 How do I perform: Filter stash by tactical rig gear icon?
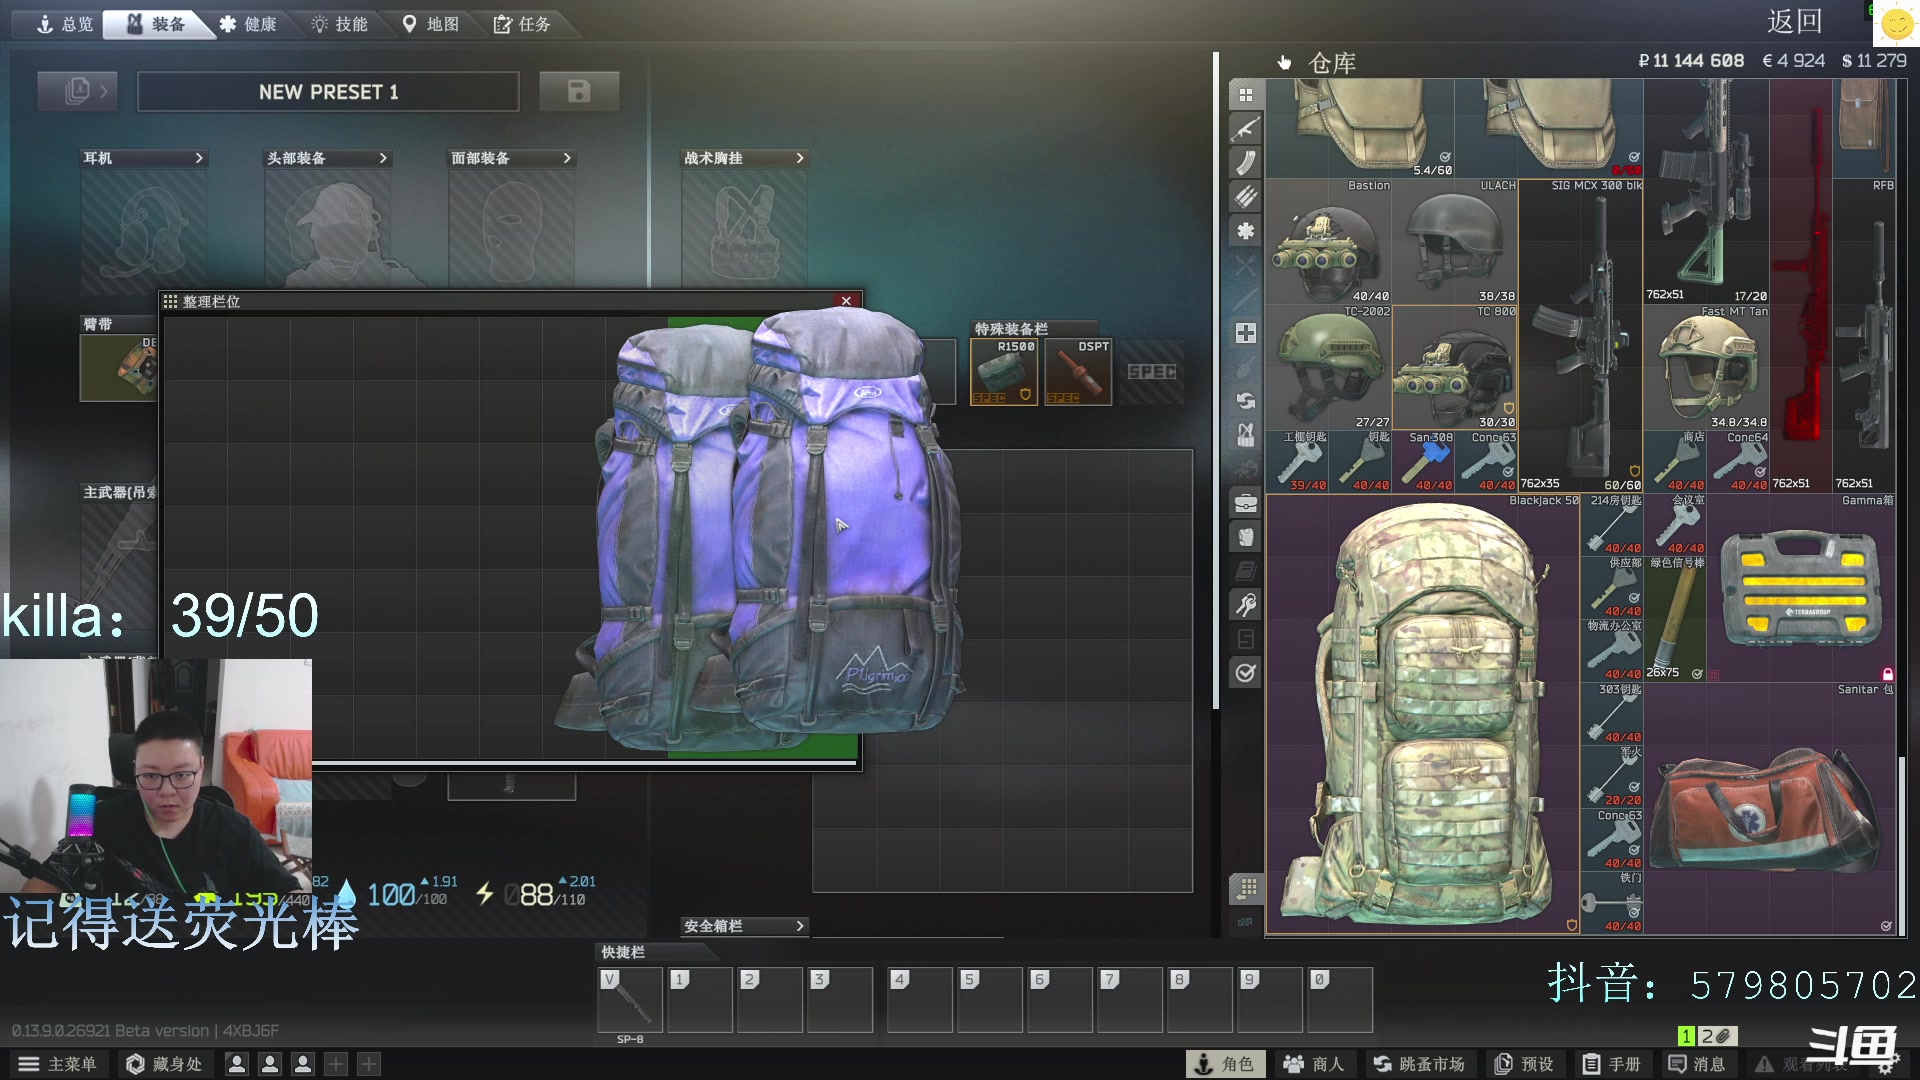pyautogui.click(x=1246, y=435)
